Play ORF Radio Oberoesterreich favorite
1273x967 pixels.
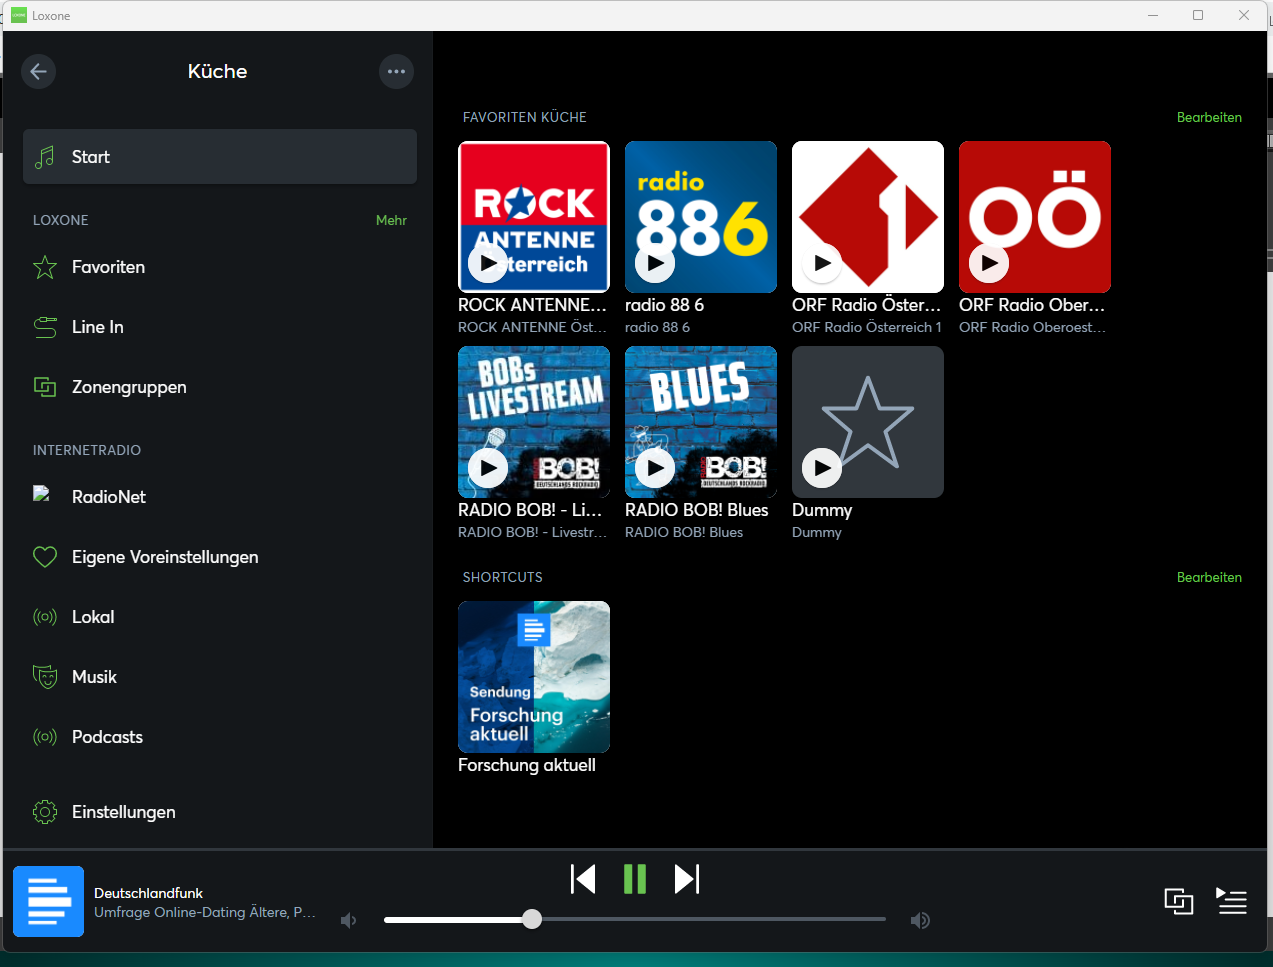pyautogui.click(x=989, y=263)
